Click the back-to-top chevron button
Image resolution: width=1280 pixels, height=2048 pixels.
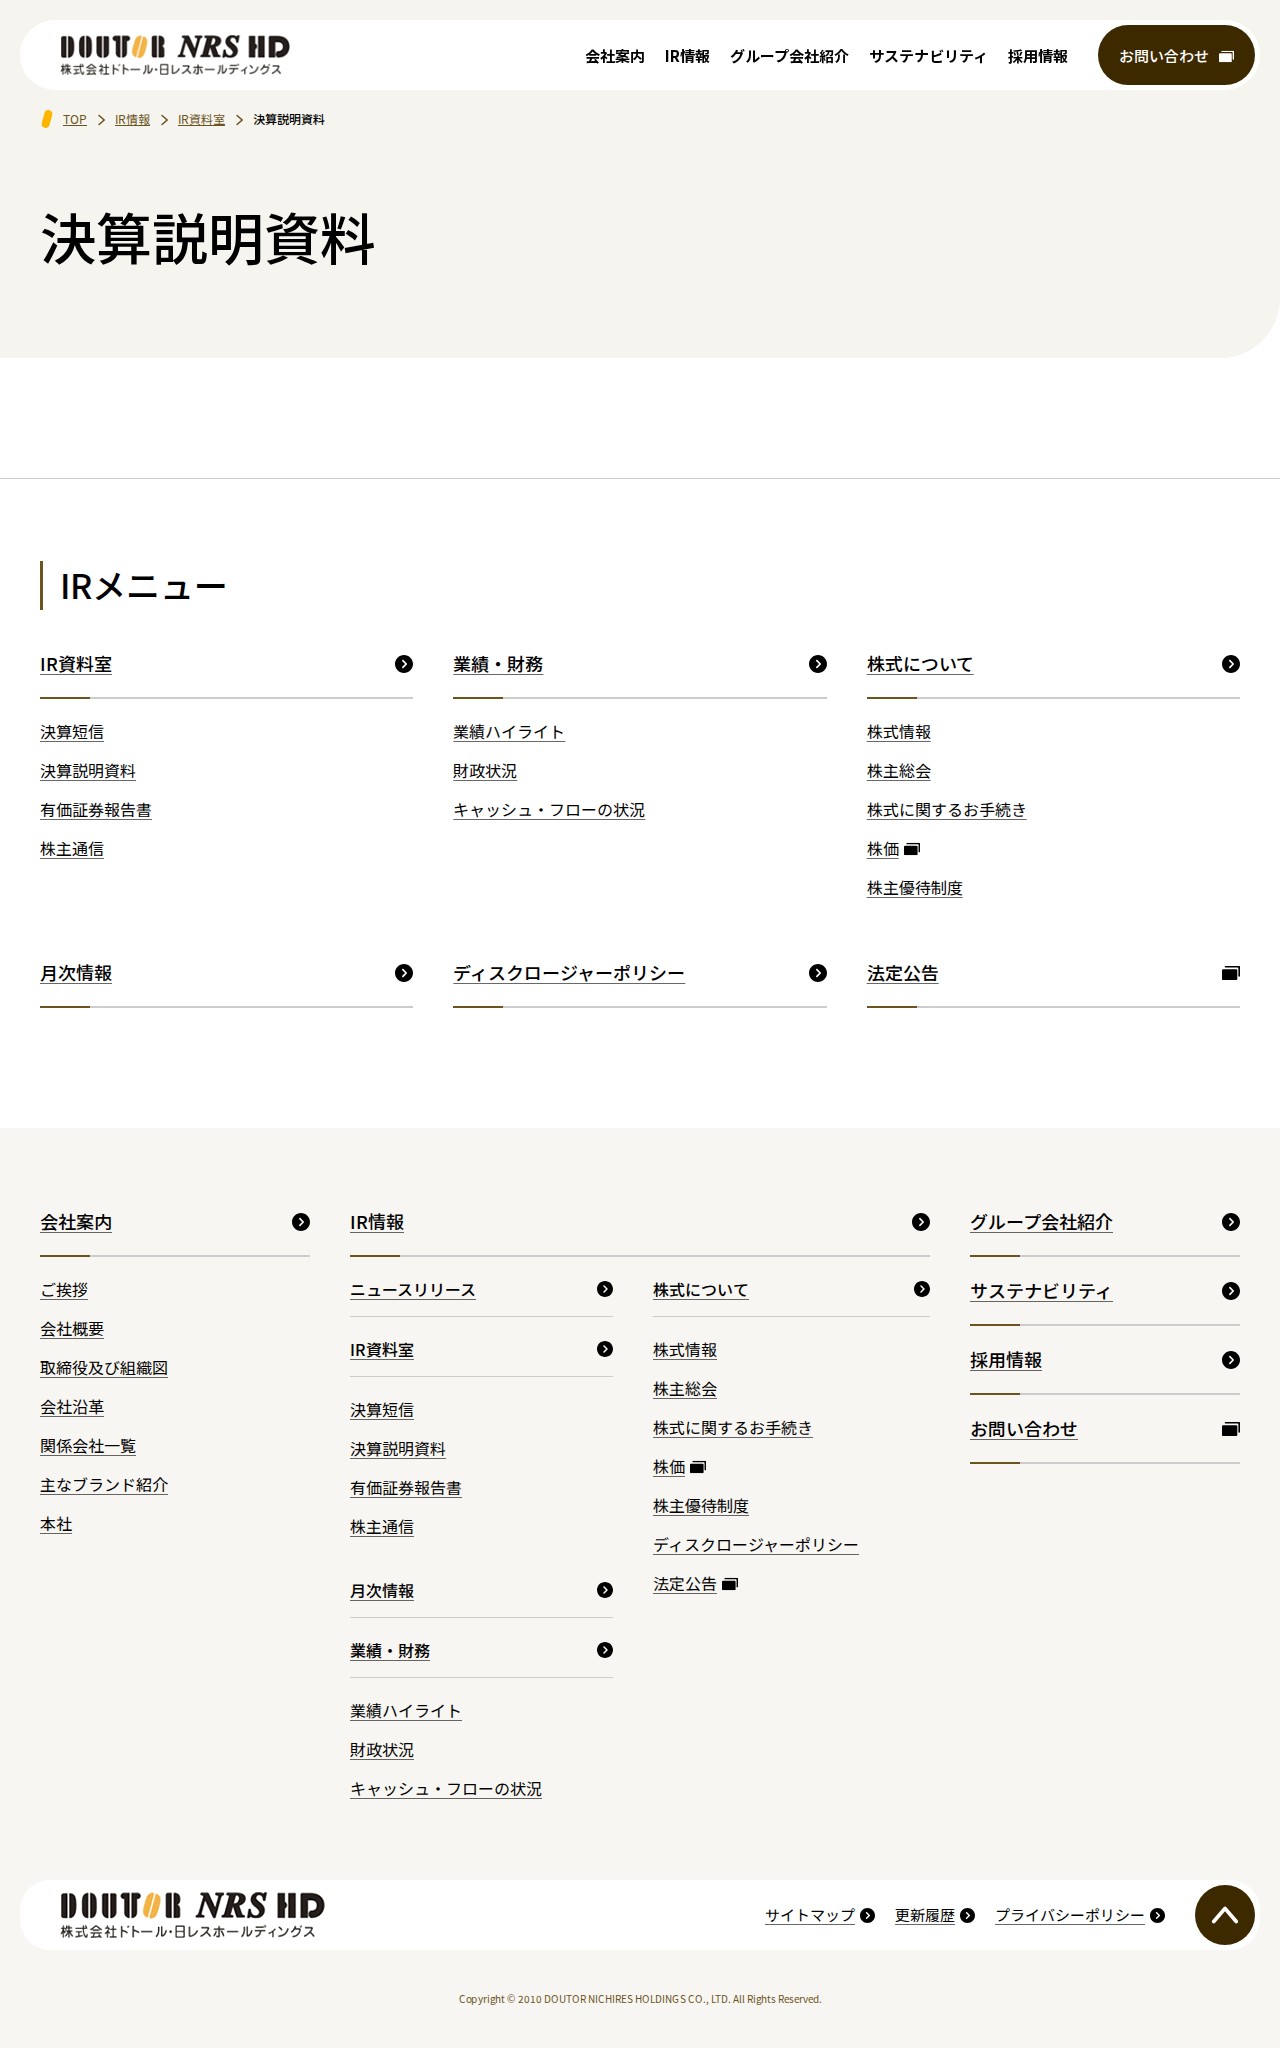coord(1225,1915)
